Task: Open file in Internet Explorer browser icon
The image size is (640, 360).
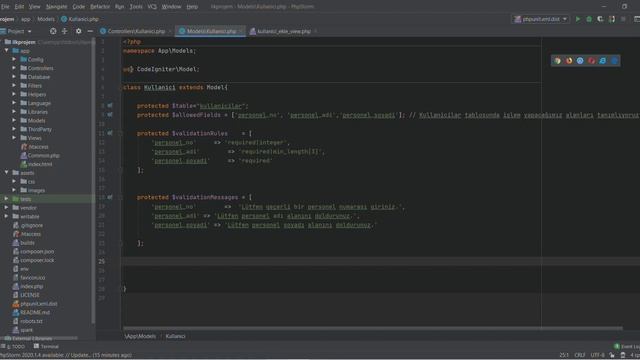Action: 603,61
